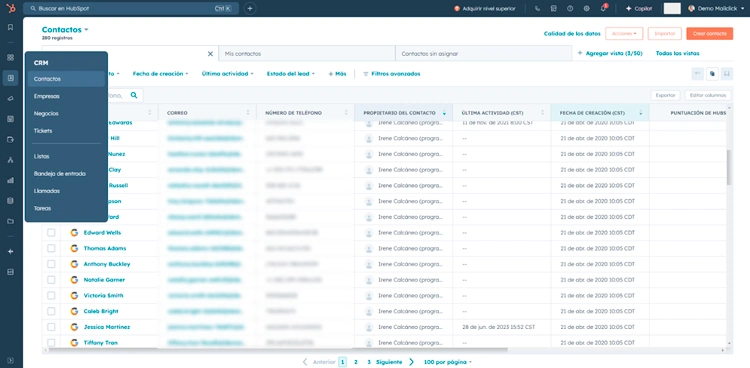Sort by the Número de teléfono column
Image resolution: width=750 pixels, height=368 pixels.
[305, 113]
